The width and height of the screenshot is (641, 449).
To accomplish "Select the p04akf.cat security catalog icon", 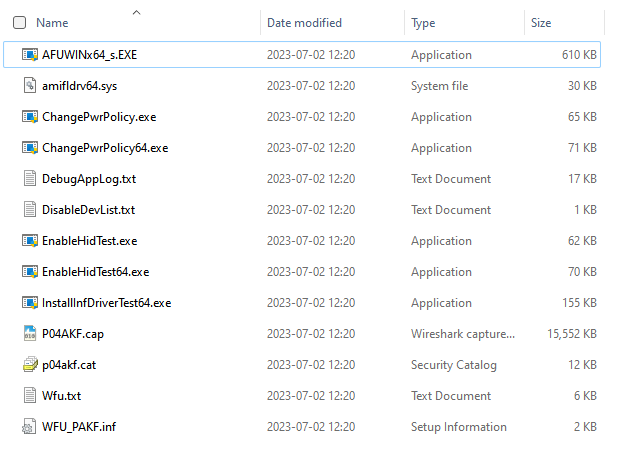I will coord(30,365).
